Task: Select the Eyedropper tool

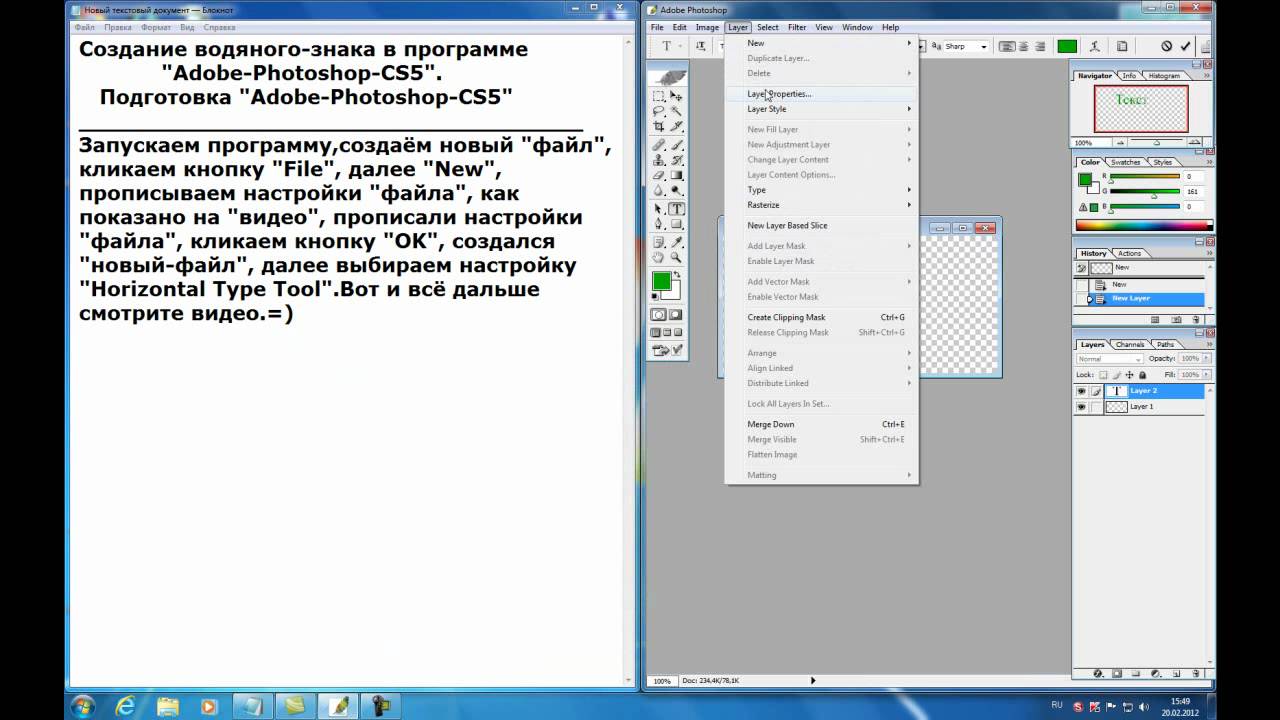Action: tap(677, 243)
